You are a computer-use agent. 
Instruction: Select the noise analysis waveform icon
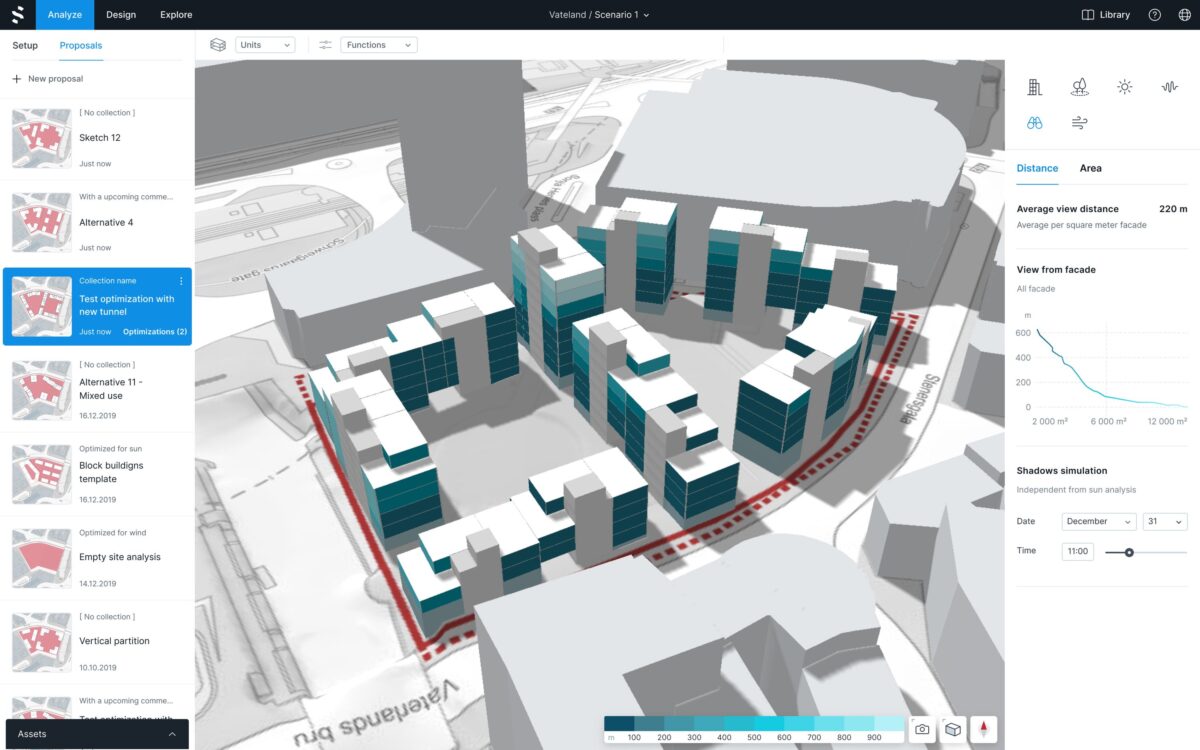(x=1170, y=87)
